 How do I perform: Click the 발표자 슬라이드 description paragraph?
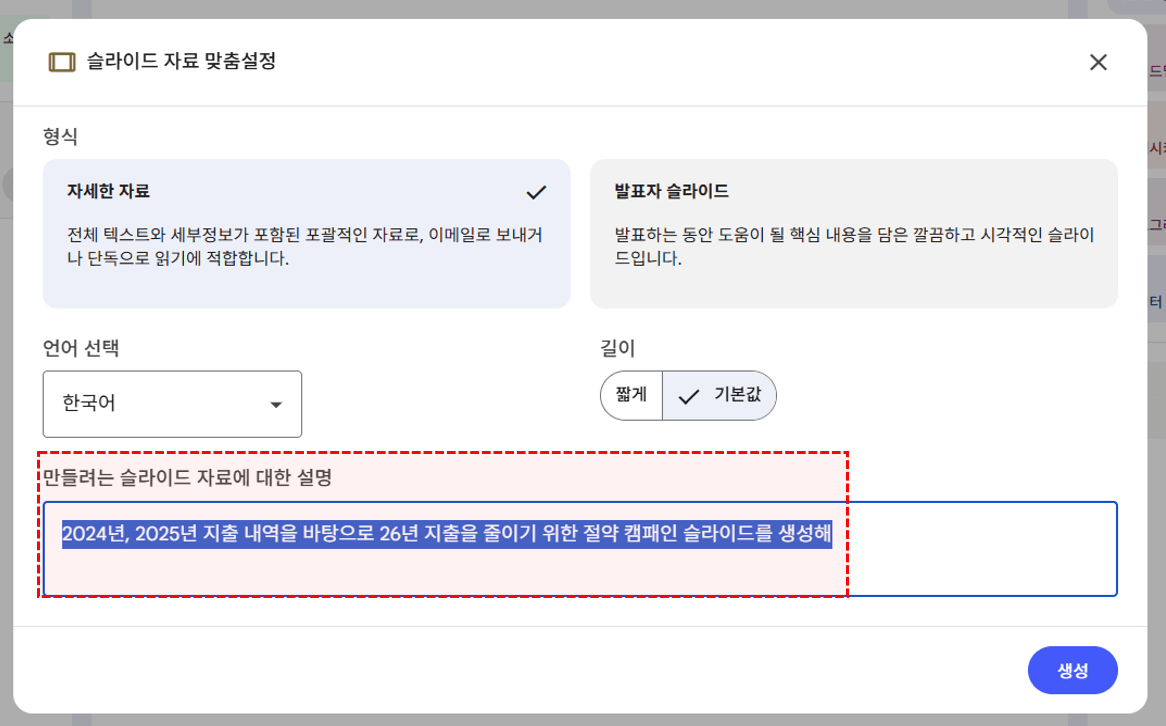[853, 247]
